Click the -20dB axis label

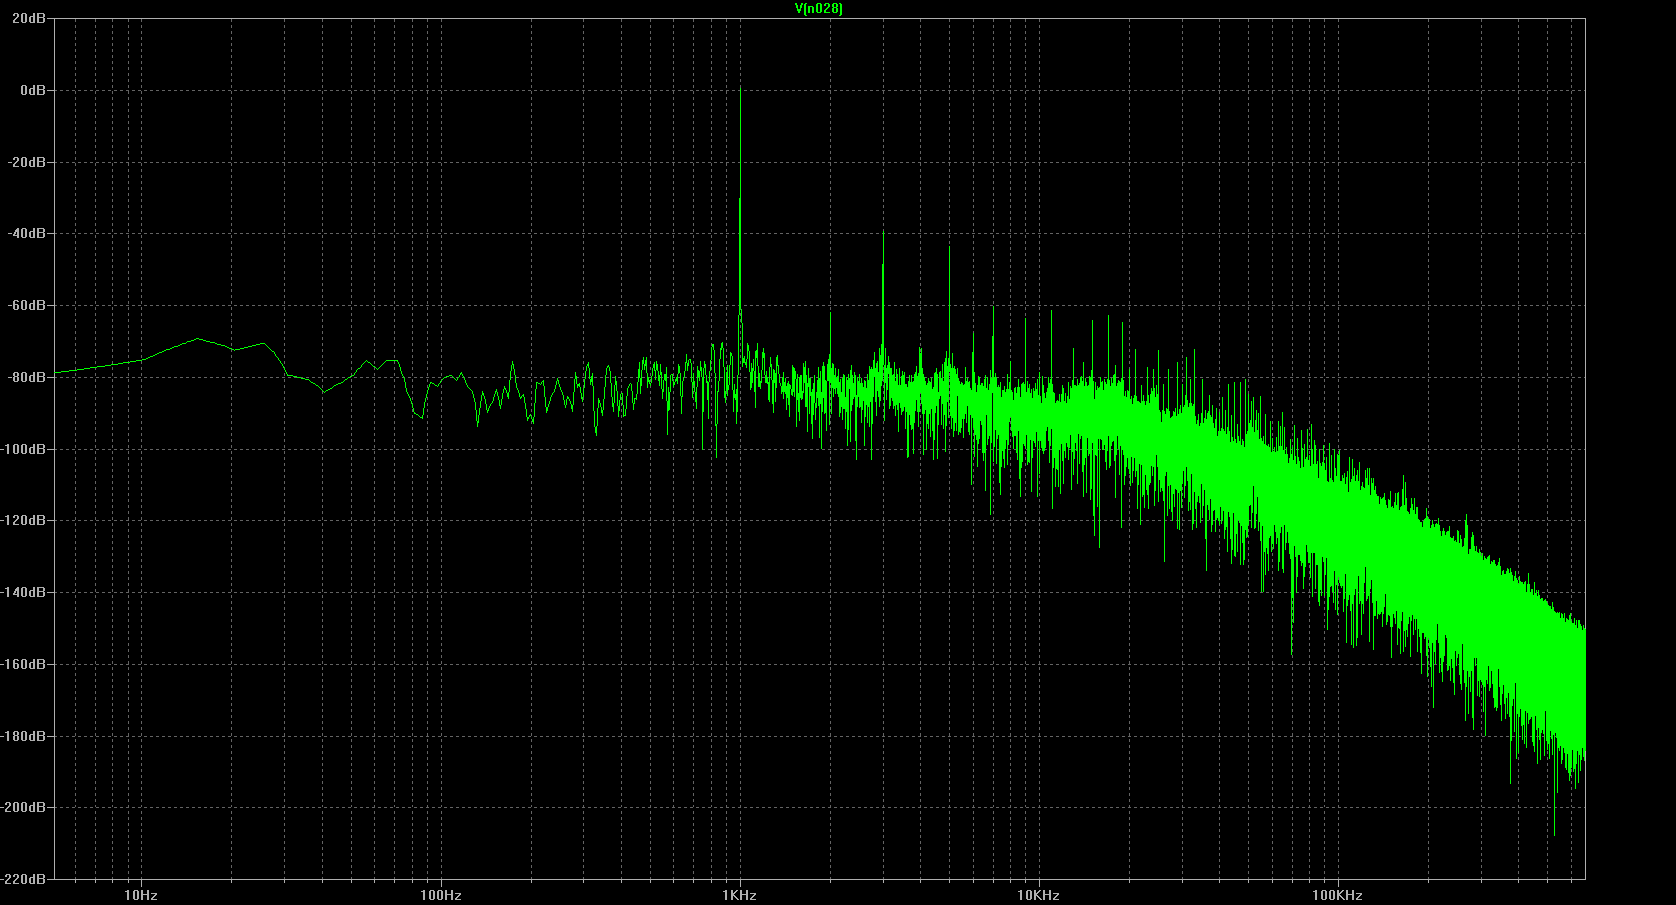click(27, 162)
